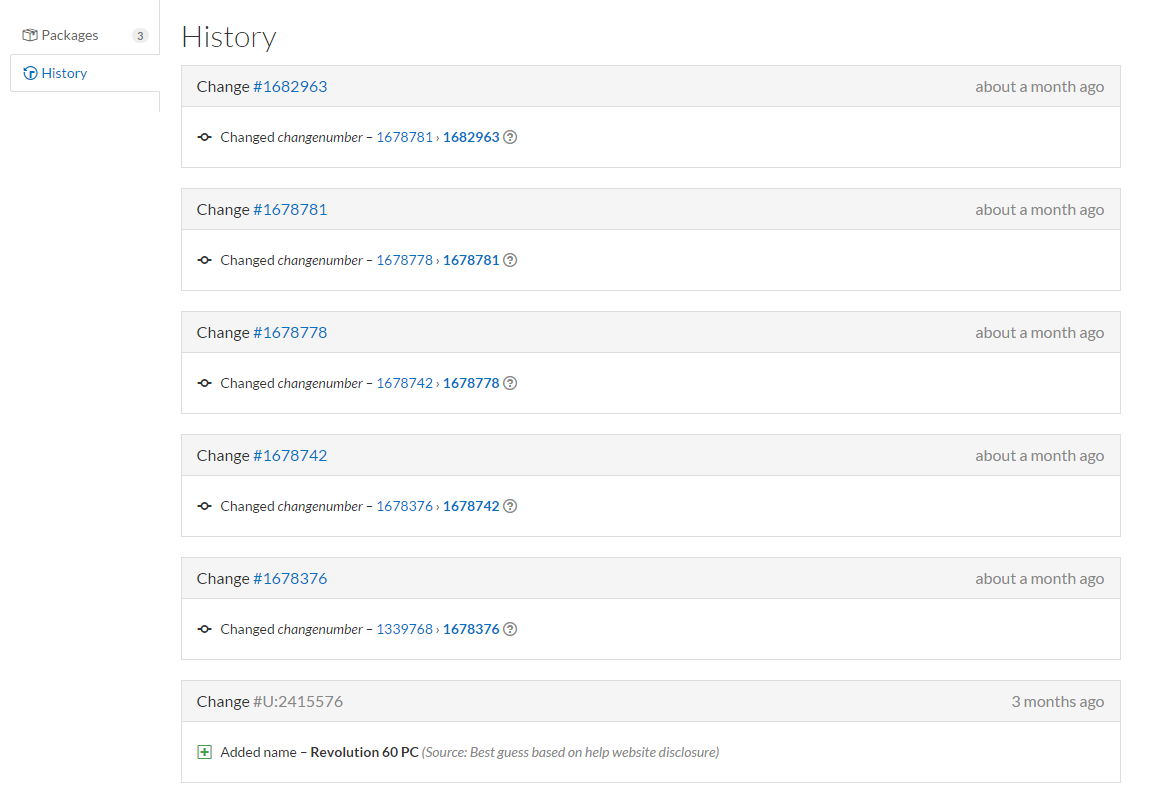Click help icon next to bold 1678778
The image size is (1152, 797).
(510, 383)
